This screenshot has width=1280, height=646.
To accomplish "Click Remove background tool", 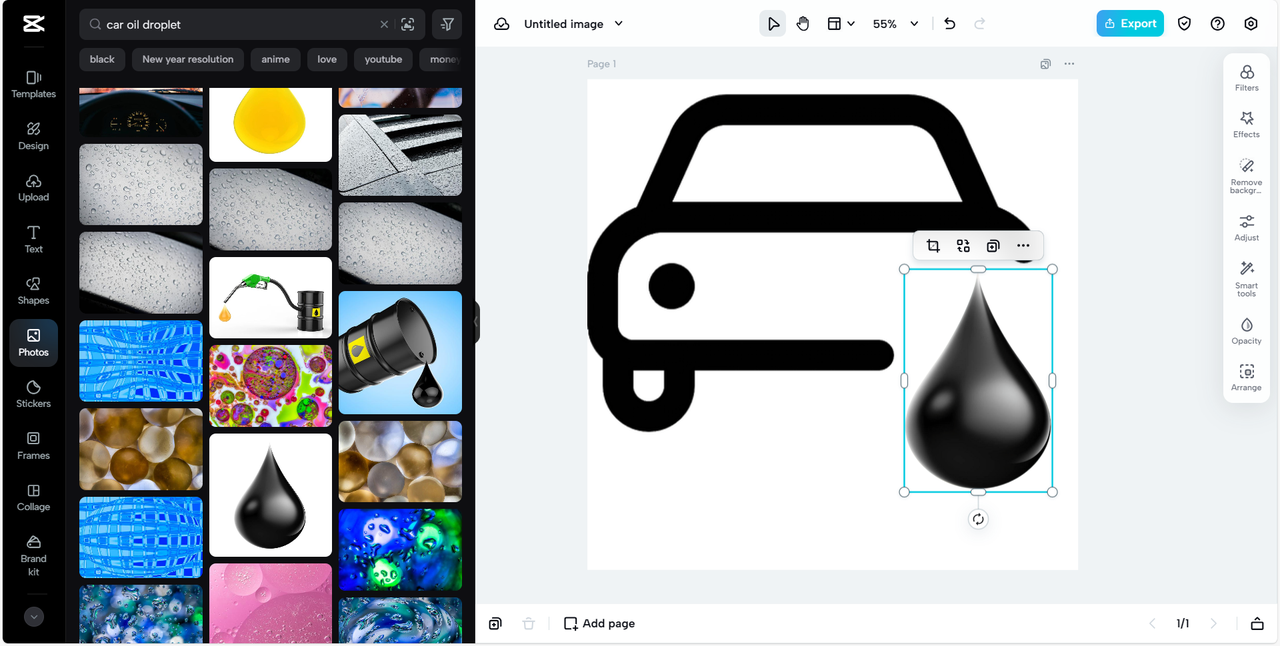I will (x=1247, y=175).
